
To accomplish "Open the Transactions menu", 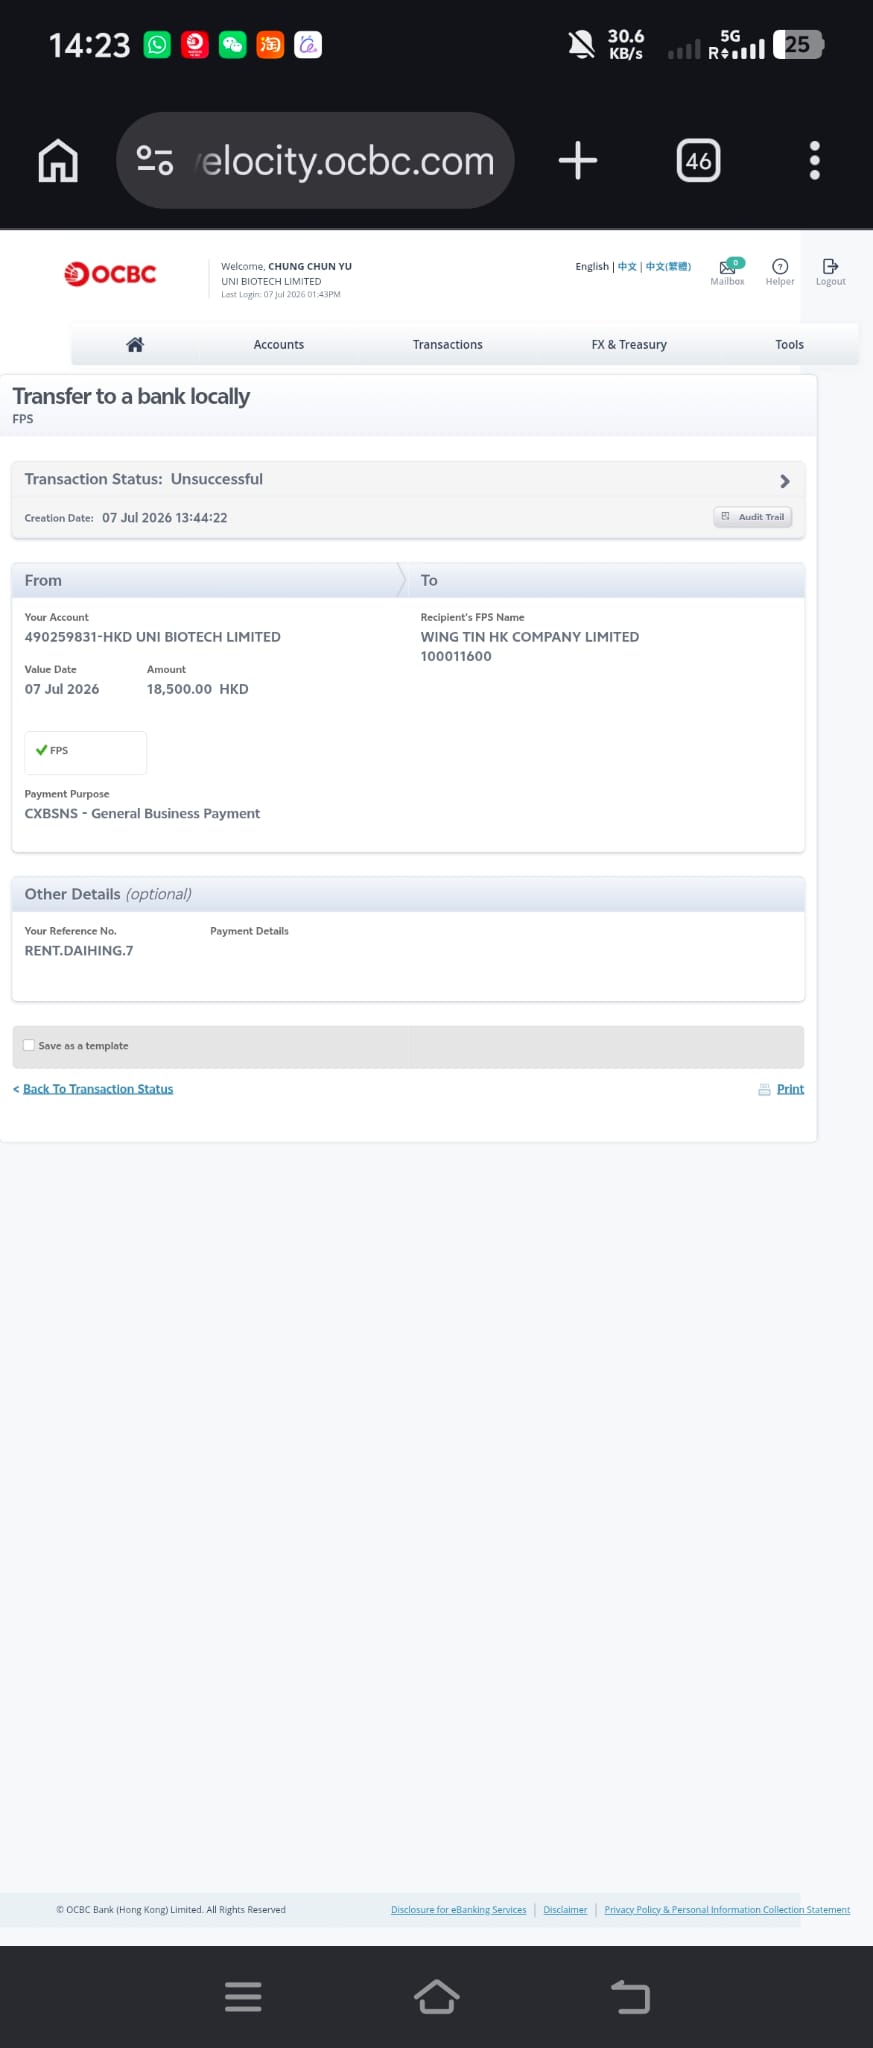I will coord(448,344).
